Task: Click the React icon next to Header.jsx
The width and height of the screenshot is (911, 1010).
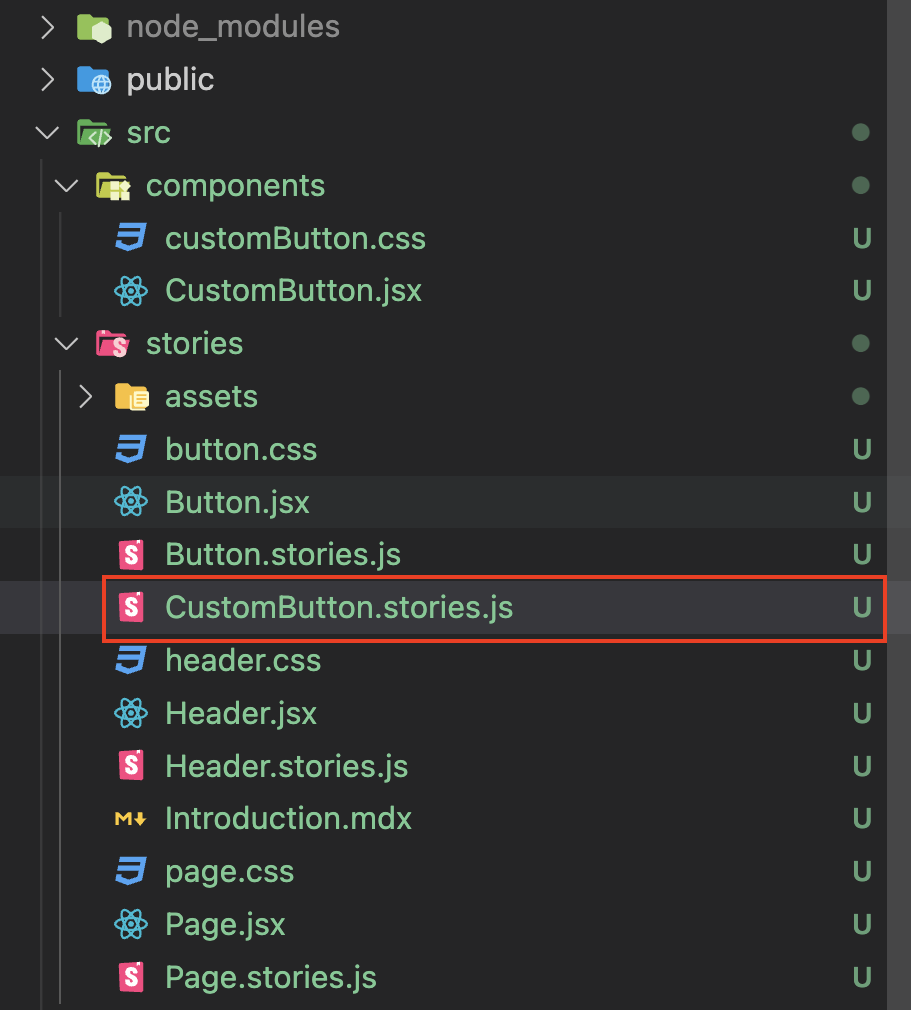Action: (131, 714)
